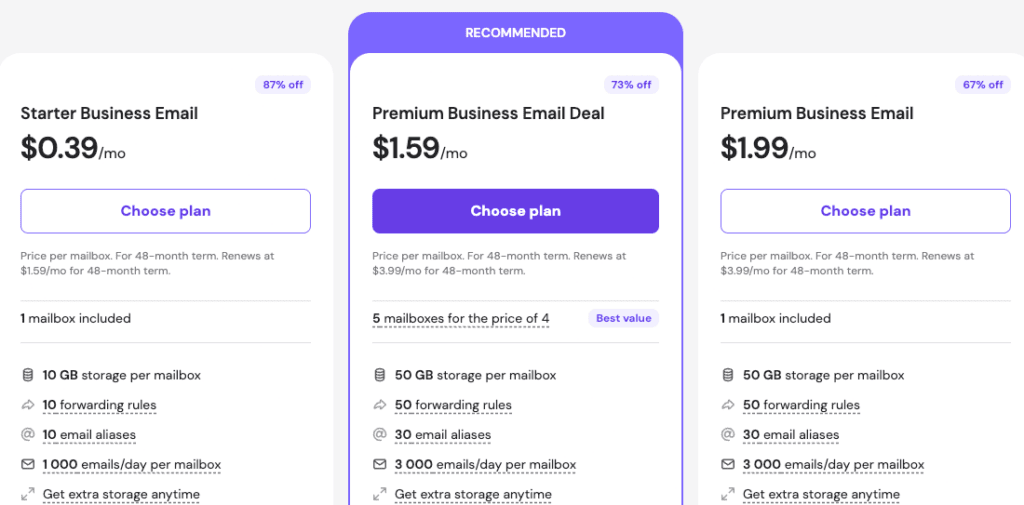Click the forwarding arrow icon in Starter plan

click(x=27, y=405)
